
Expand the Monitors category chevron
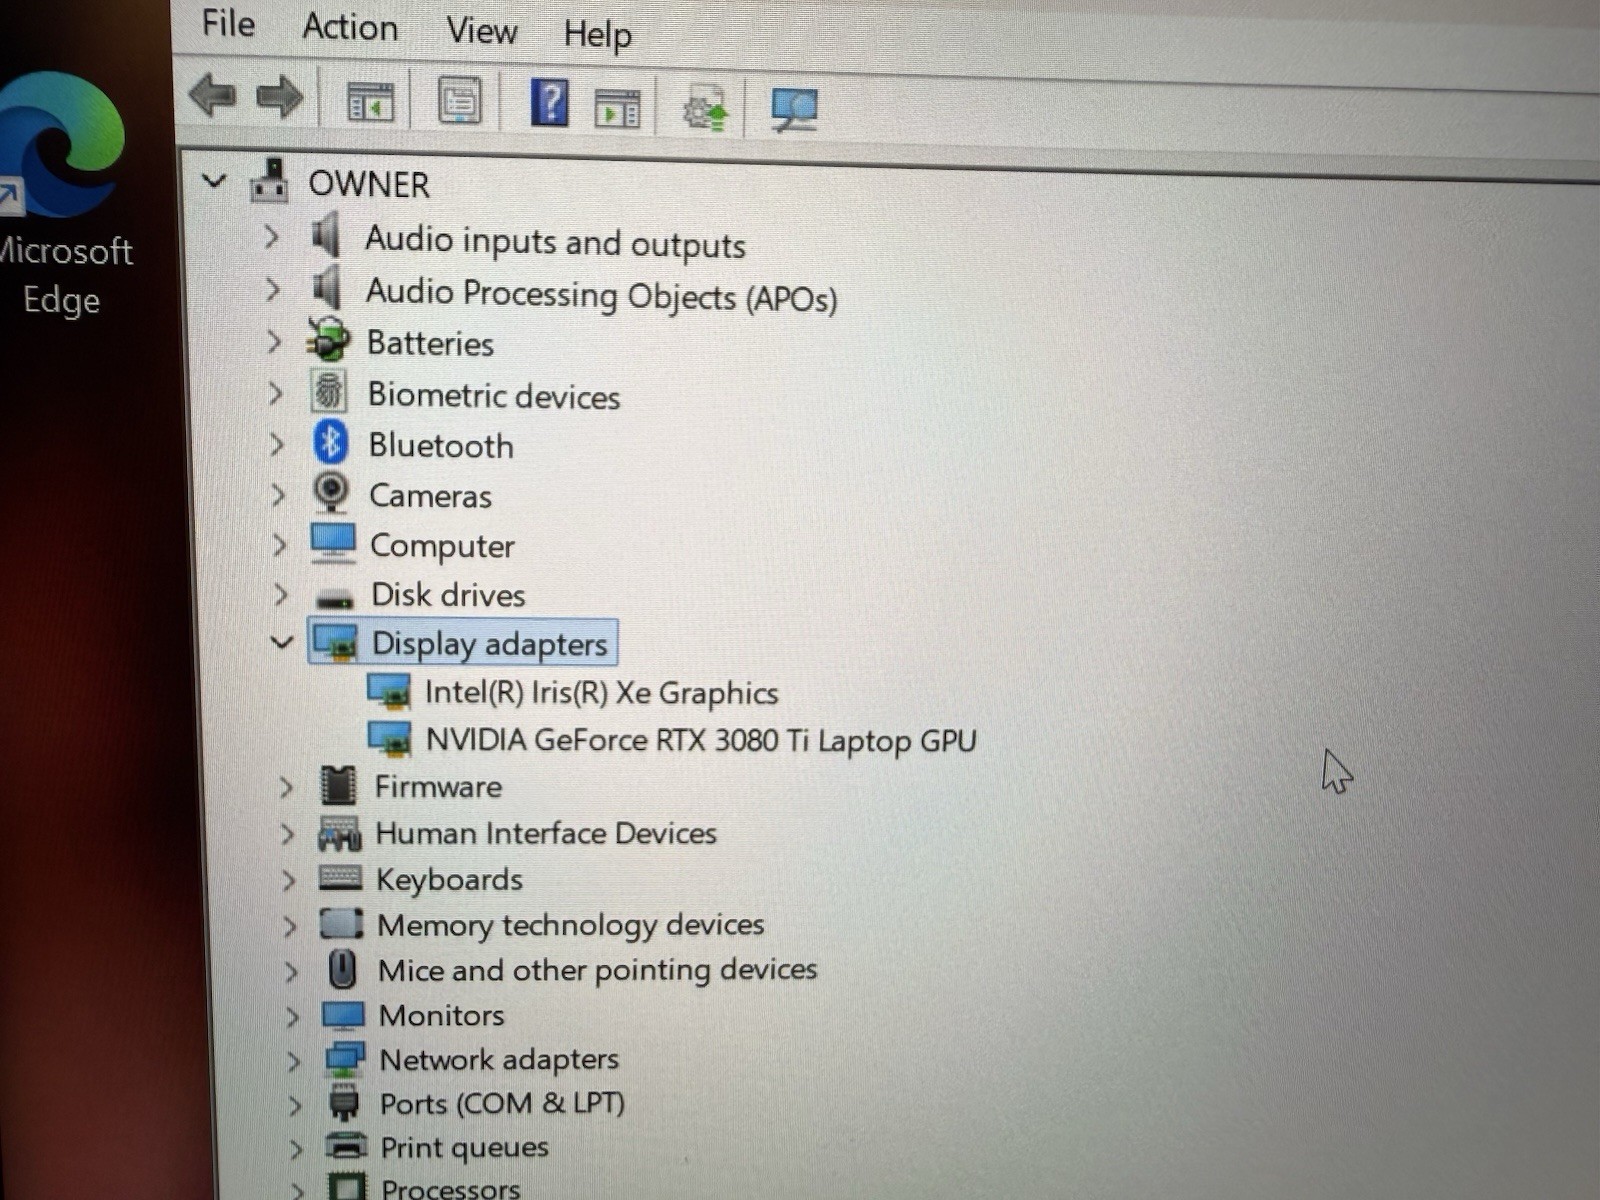pyautogui.click(x=292, y=1017)
